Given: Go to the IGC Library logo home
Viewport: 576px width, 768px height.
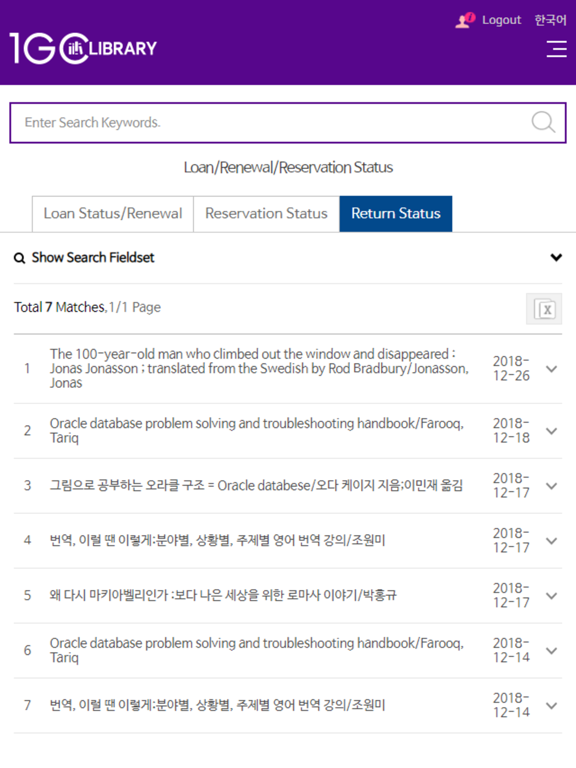Looking at the screenshot, I should [83, 48].
